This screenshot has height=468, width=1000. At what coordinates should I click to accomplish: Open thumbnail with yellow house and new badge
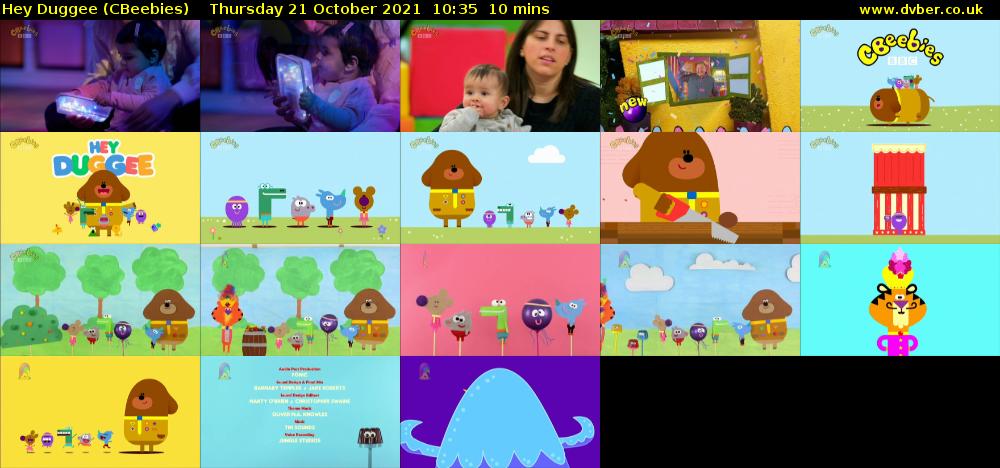pos(700,76)
